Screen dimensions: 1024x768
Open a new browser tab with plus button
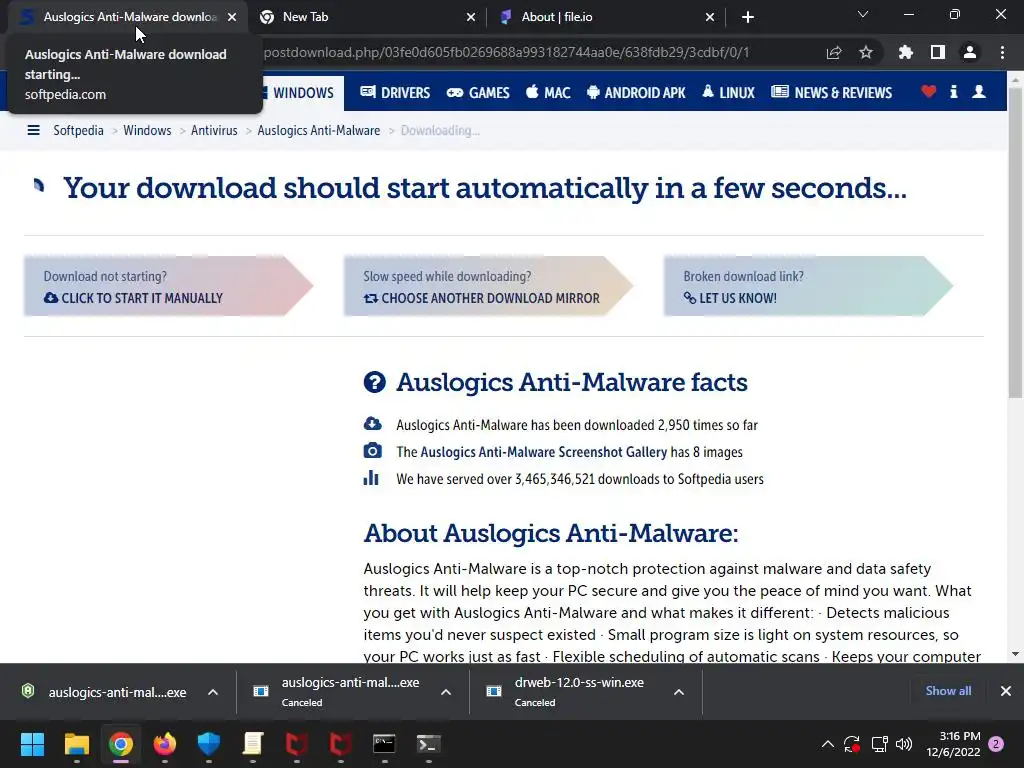(748, 17)
